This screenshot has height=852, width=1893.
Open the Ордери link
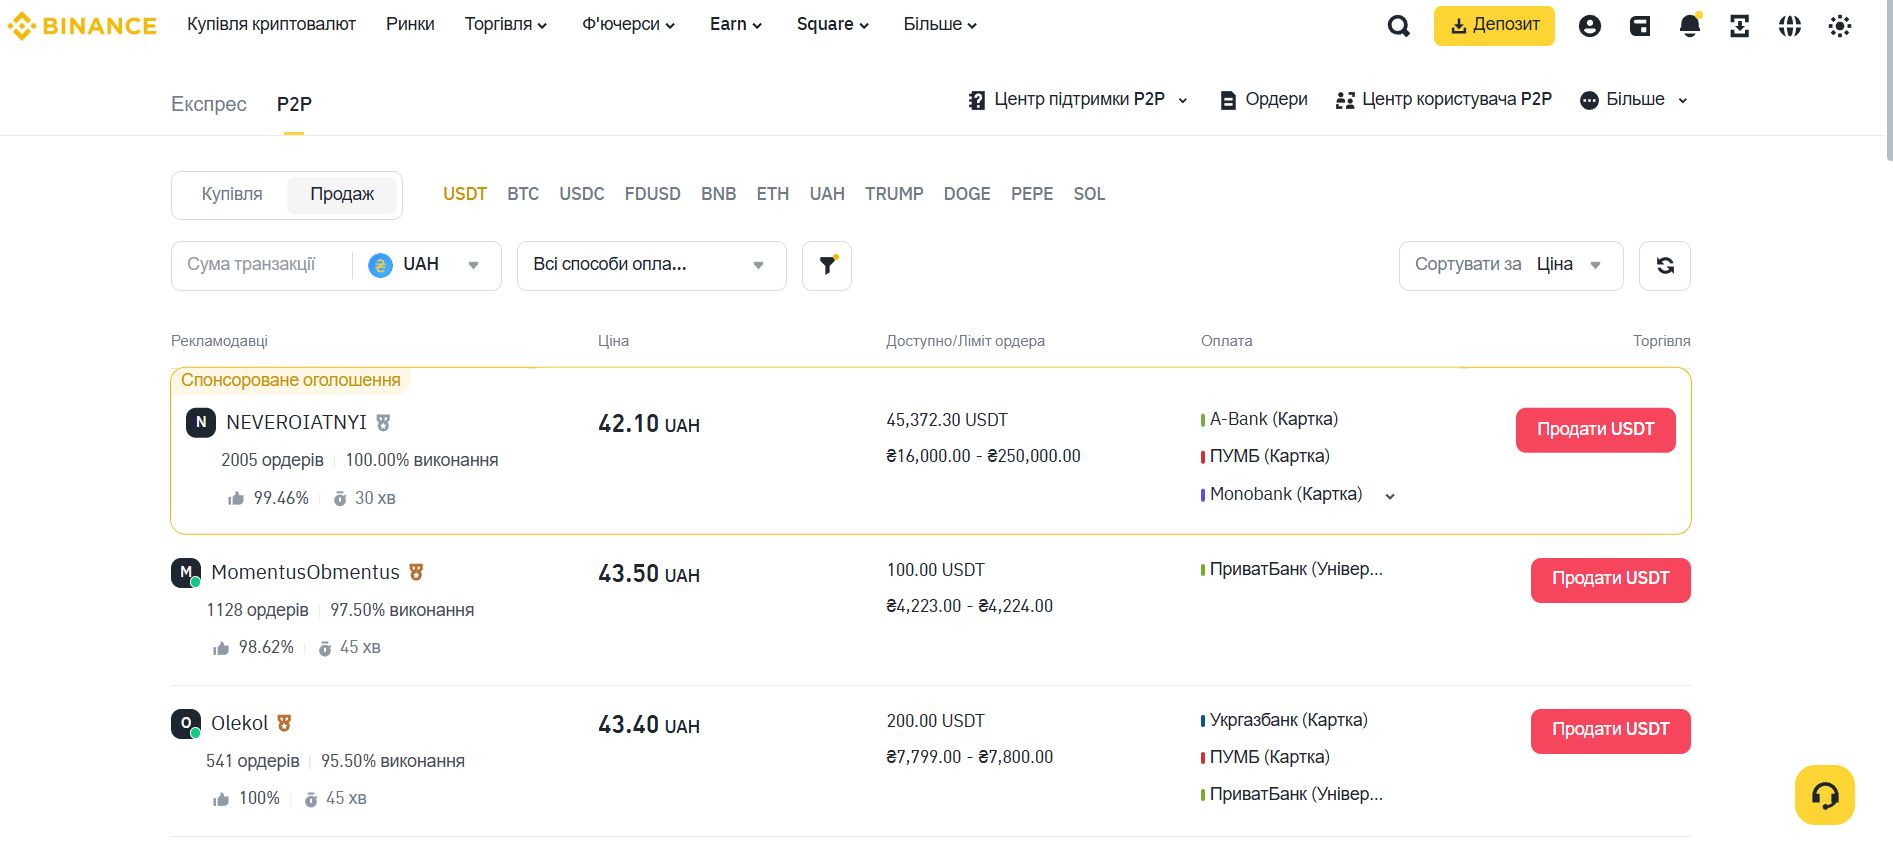click(x=1264, y=100)
